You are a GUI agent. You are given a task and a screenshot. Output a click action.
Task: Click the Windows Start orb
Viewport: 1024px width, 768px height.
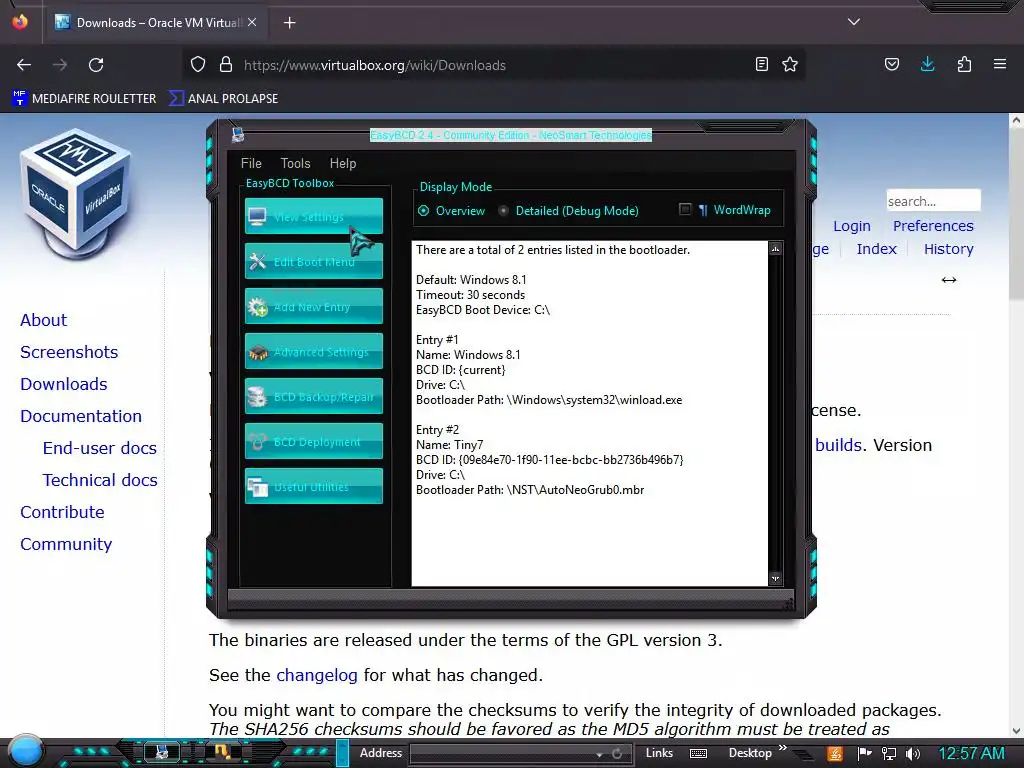(x=25, y=751)
